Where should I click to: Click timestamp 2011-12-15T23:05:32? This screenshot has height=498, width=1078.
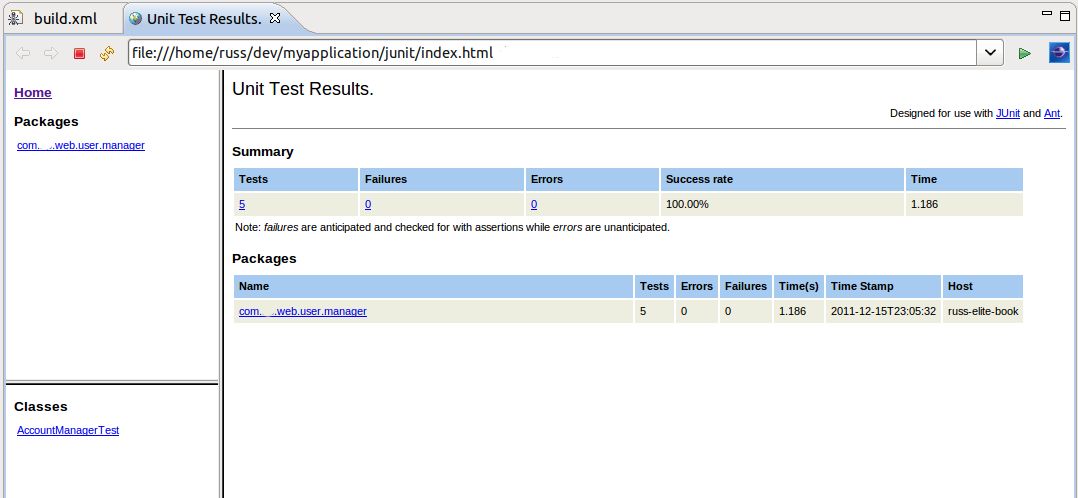(883, 312)
